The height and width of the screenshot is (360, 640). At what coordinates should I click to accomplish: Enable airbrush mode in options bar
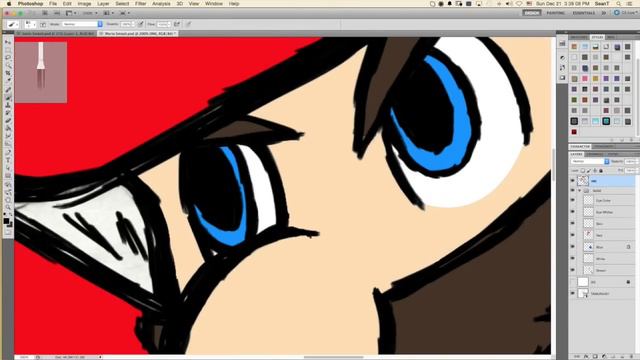tap(177, 24)
